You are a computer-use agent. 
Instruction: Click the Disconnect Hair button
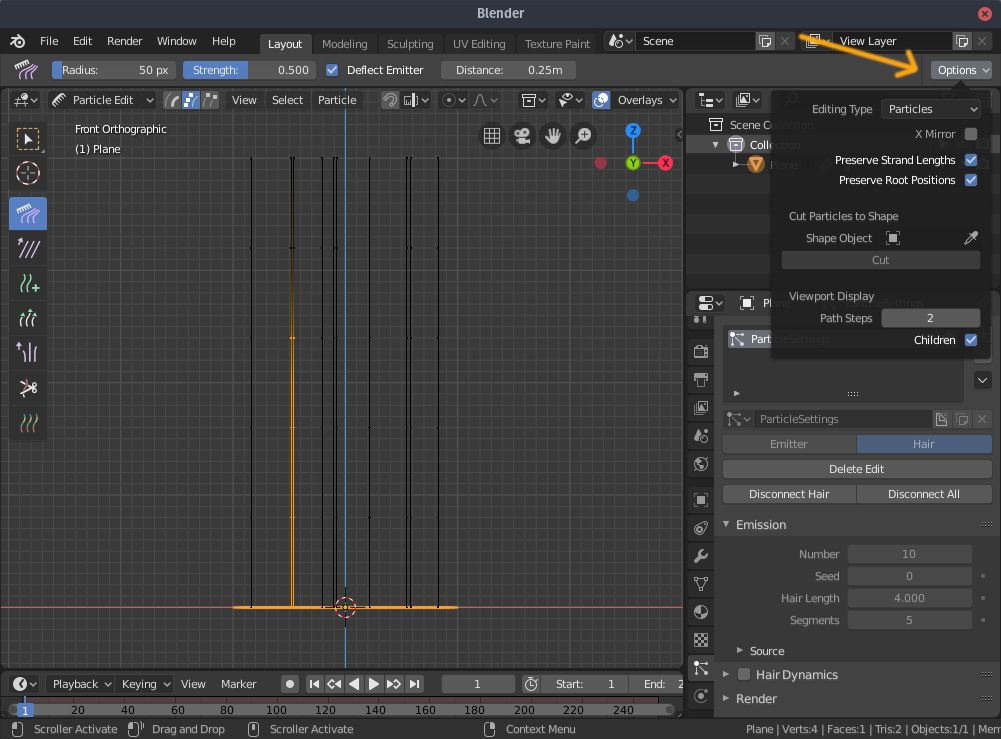click(x=789, y=493)
